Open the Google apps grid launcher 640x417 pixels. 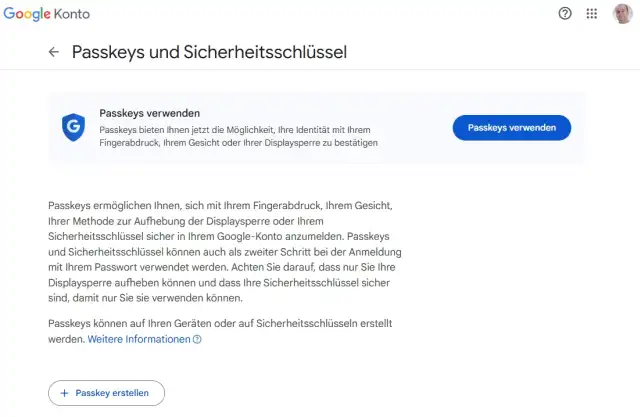tap(592, 14)
